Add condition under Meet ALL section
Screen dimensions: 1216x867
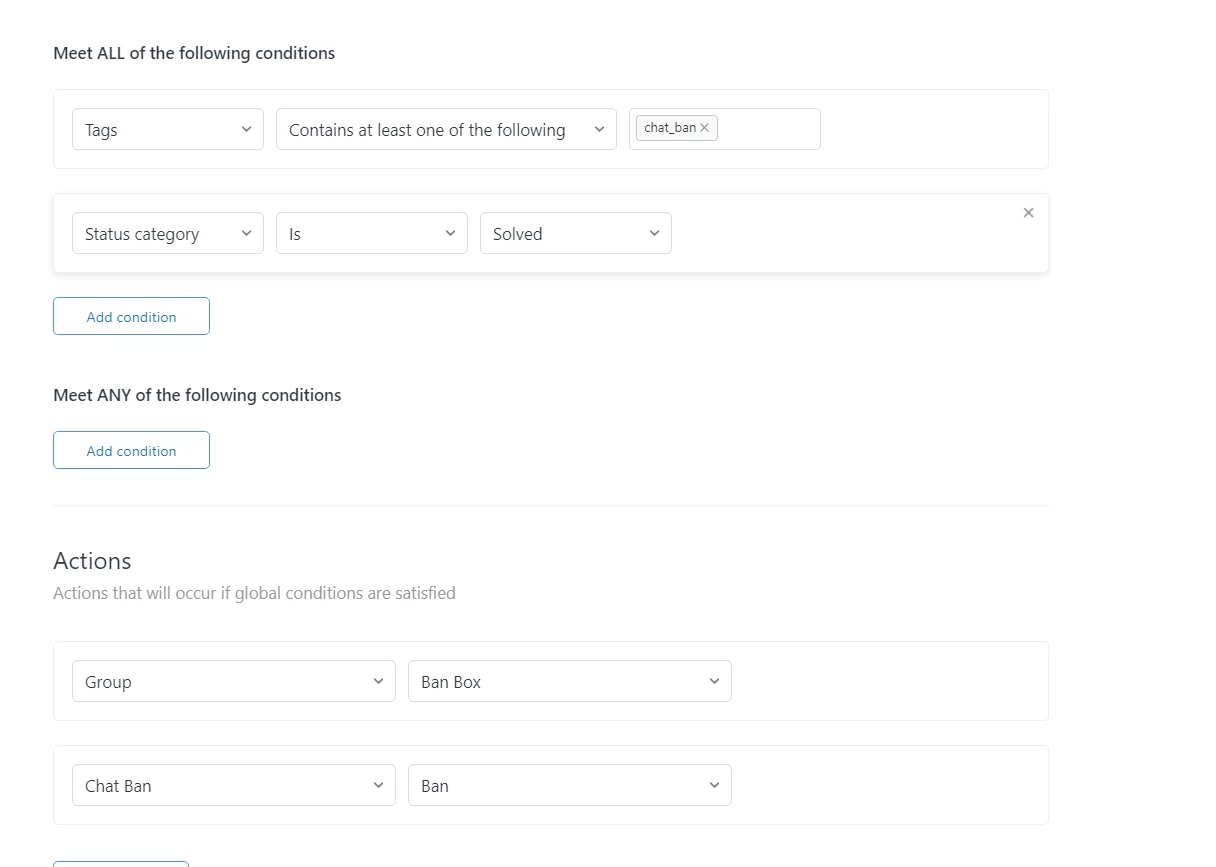pos(131,317)
